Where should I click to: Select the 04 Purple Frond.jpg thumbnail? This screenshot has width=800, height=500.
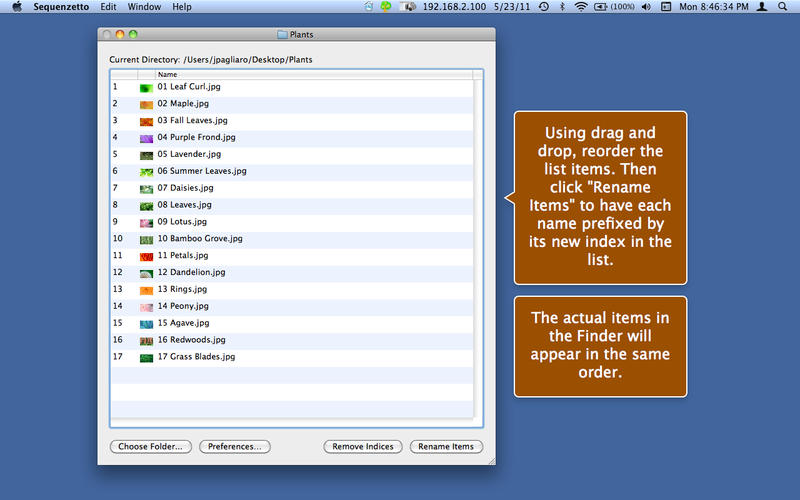point(146,138)
